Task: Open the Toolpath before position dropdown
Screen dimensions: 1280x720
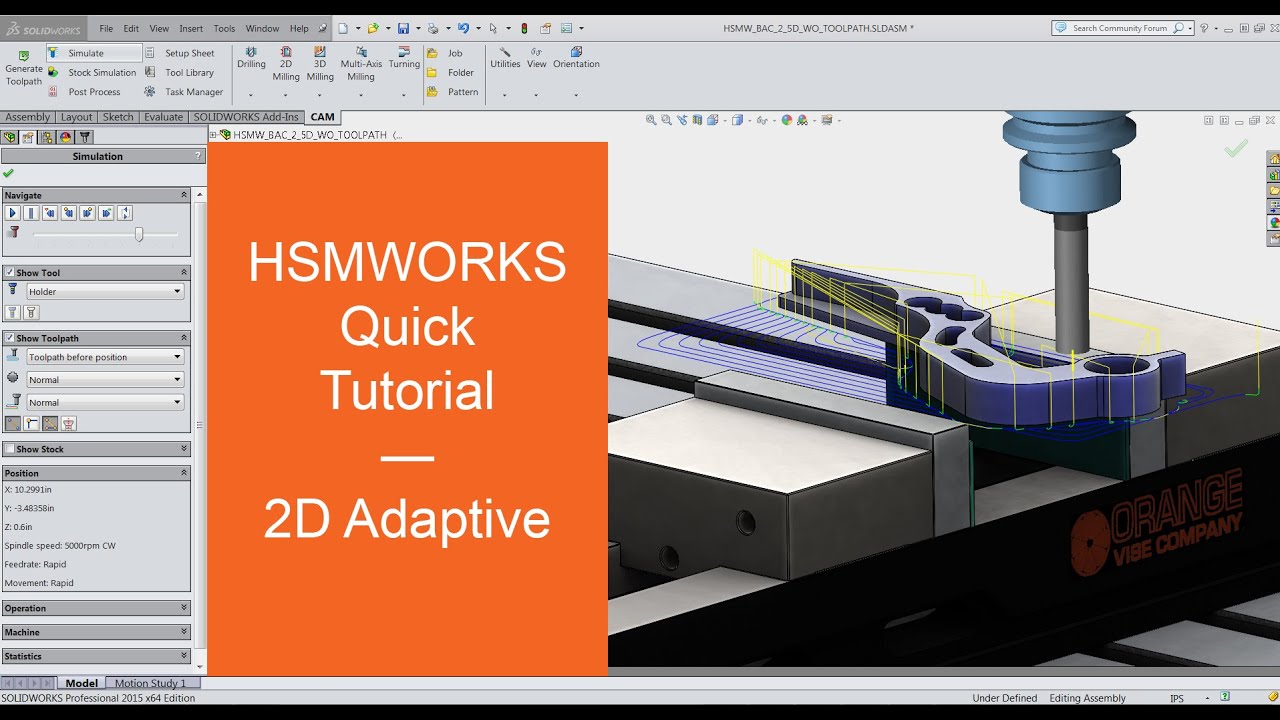Action: (105, 357)
